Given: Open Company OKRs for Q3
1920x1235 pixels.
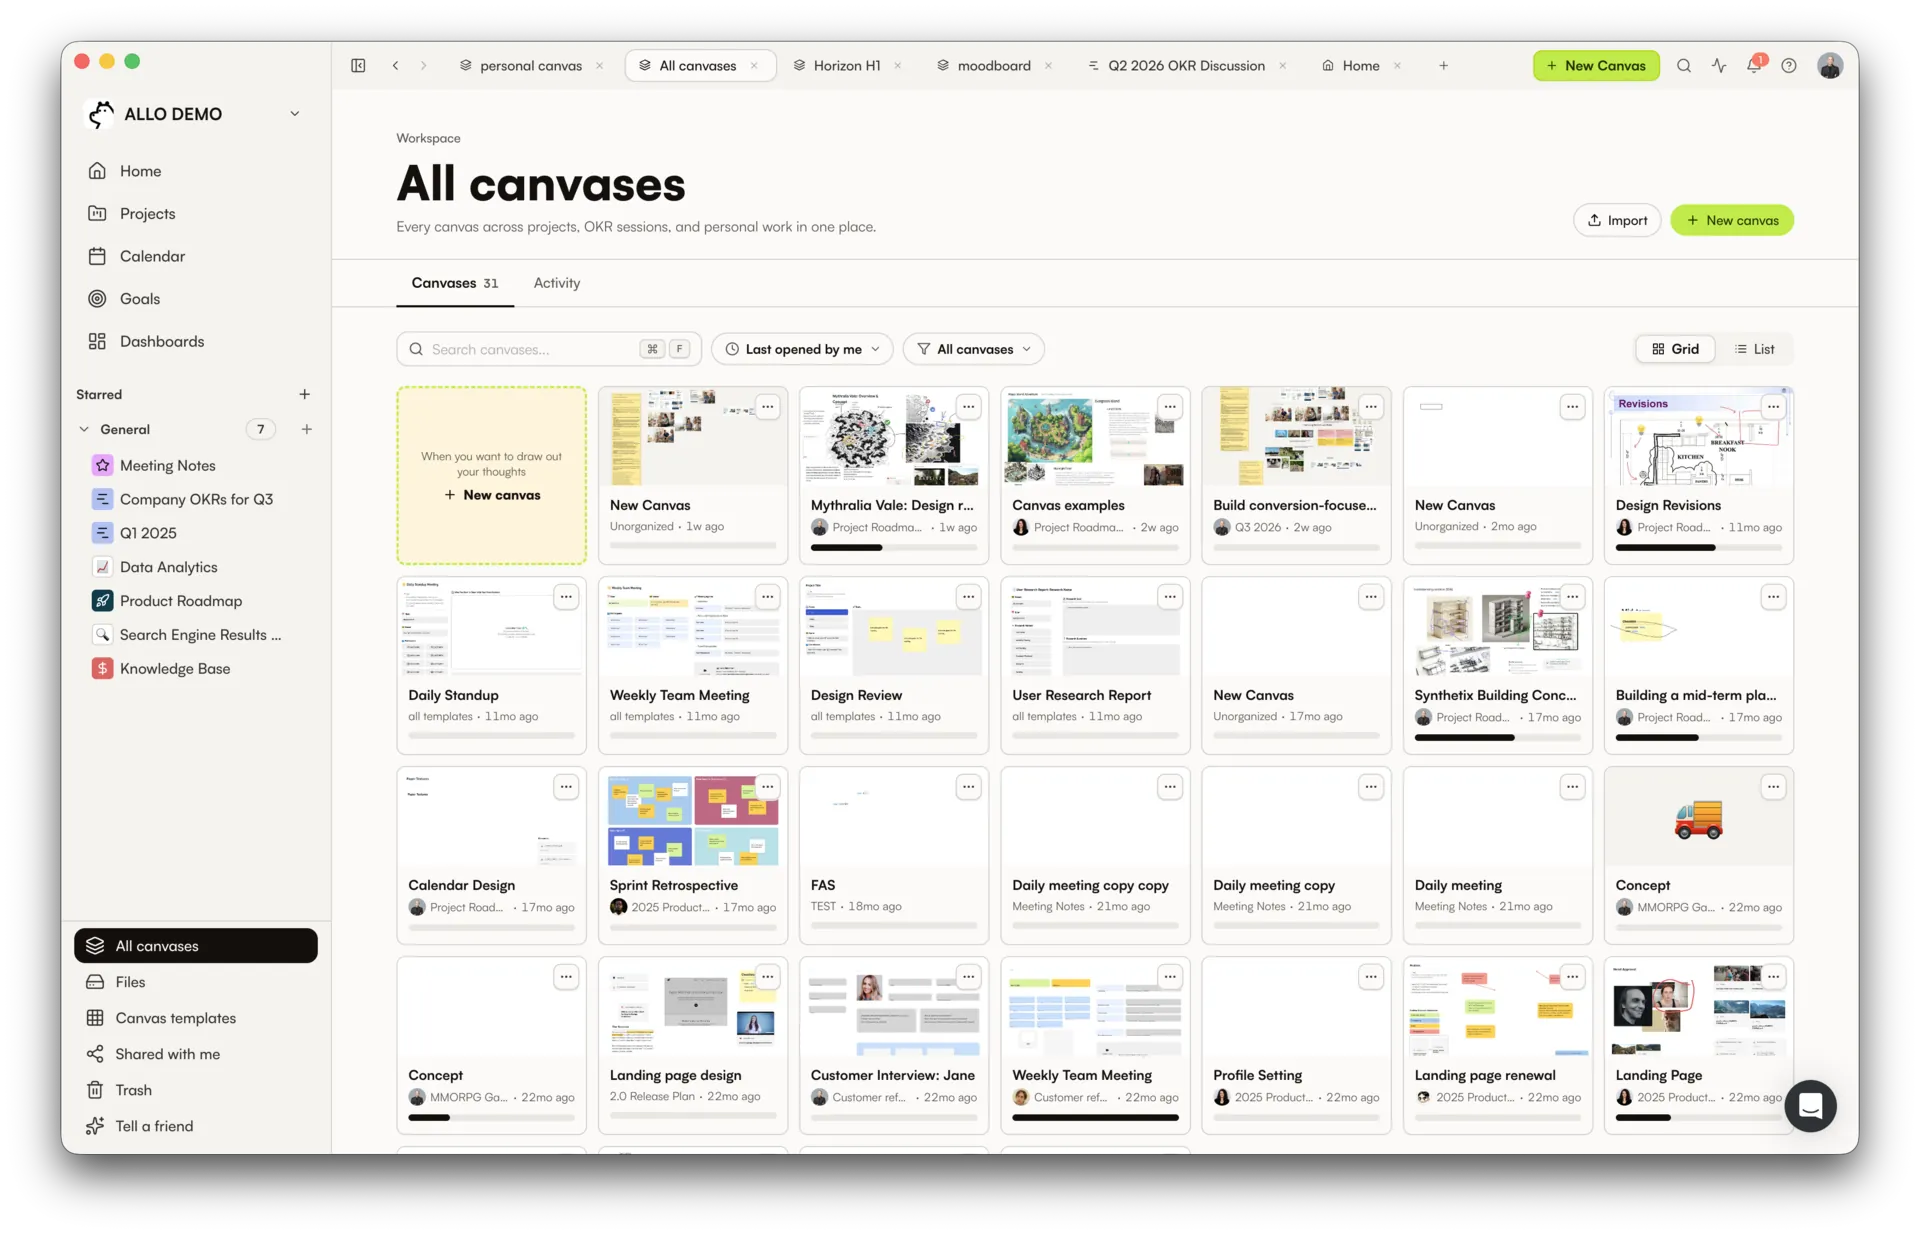Looking at the screenshot, I should point(196,499).
